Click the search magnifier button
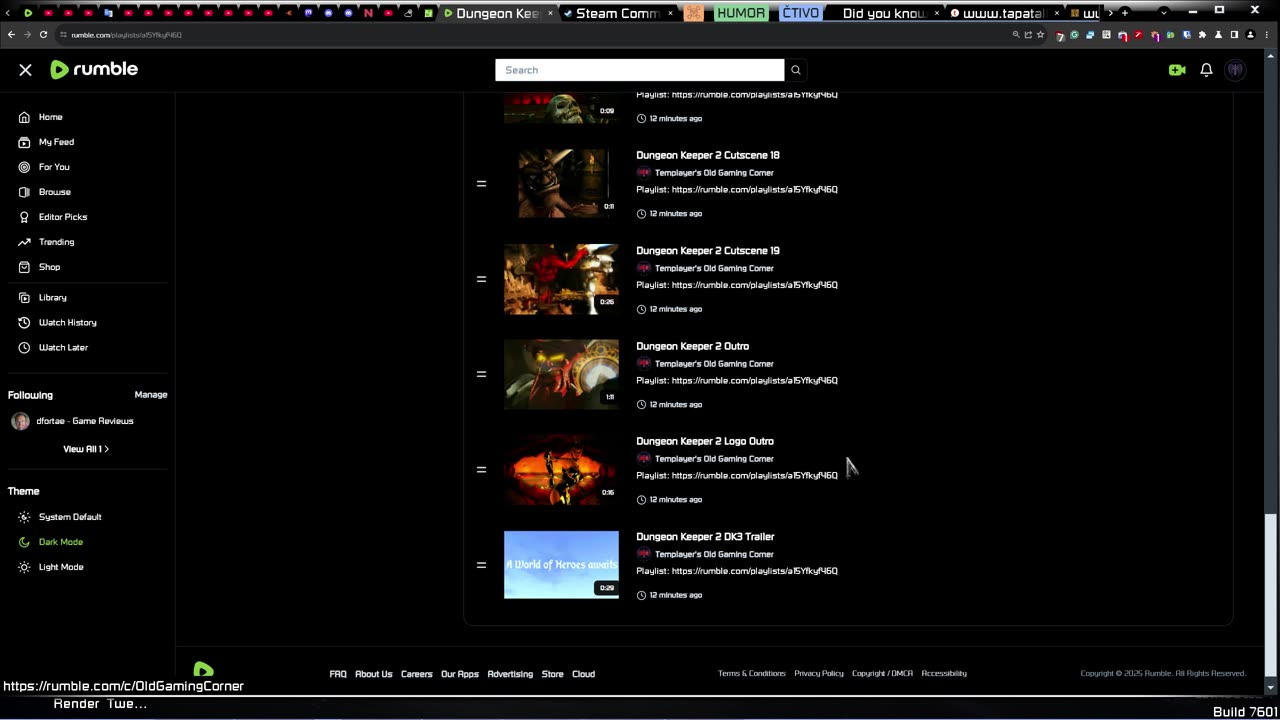This screenshot has width=1280, height=720. (x=796, y=70)
